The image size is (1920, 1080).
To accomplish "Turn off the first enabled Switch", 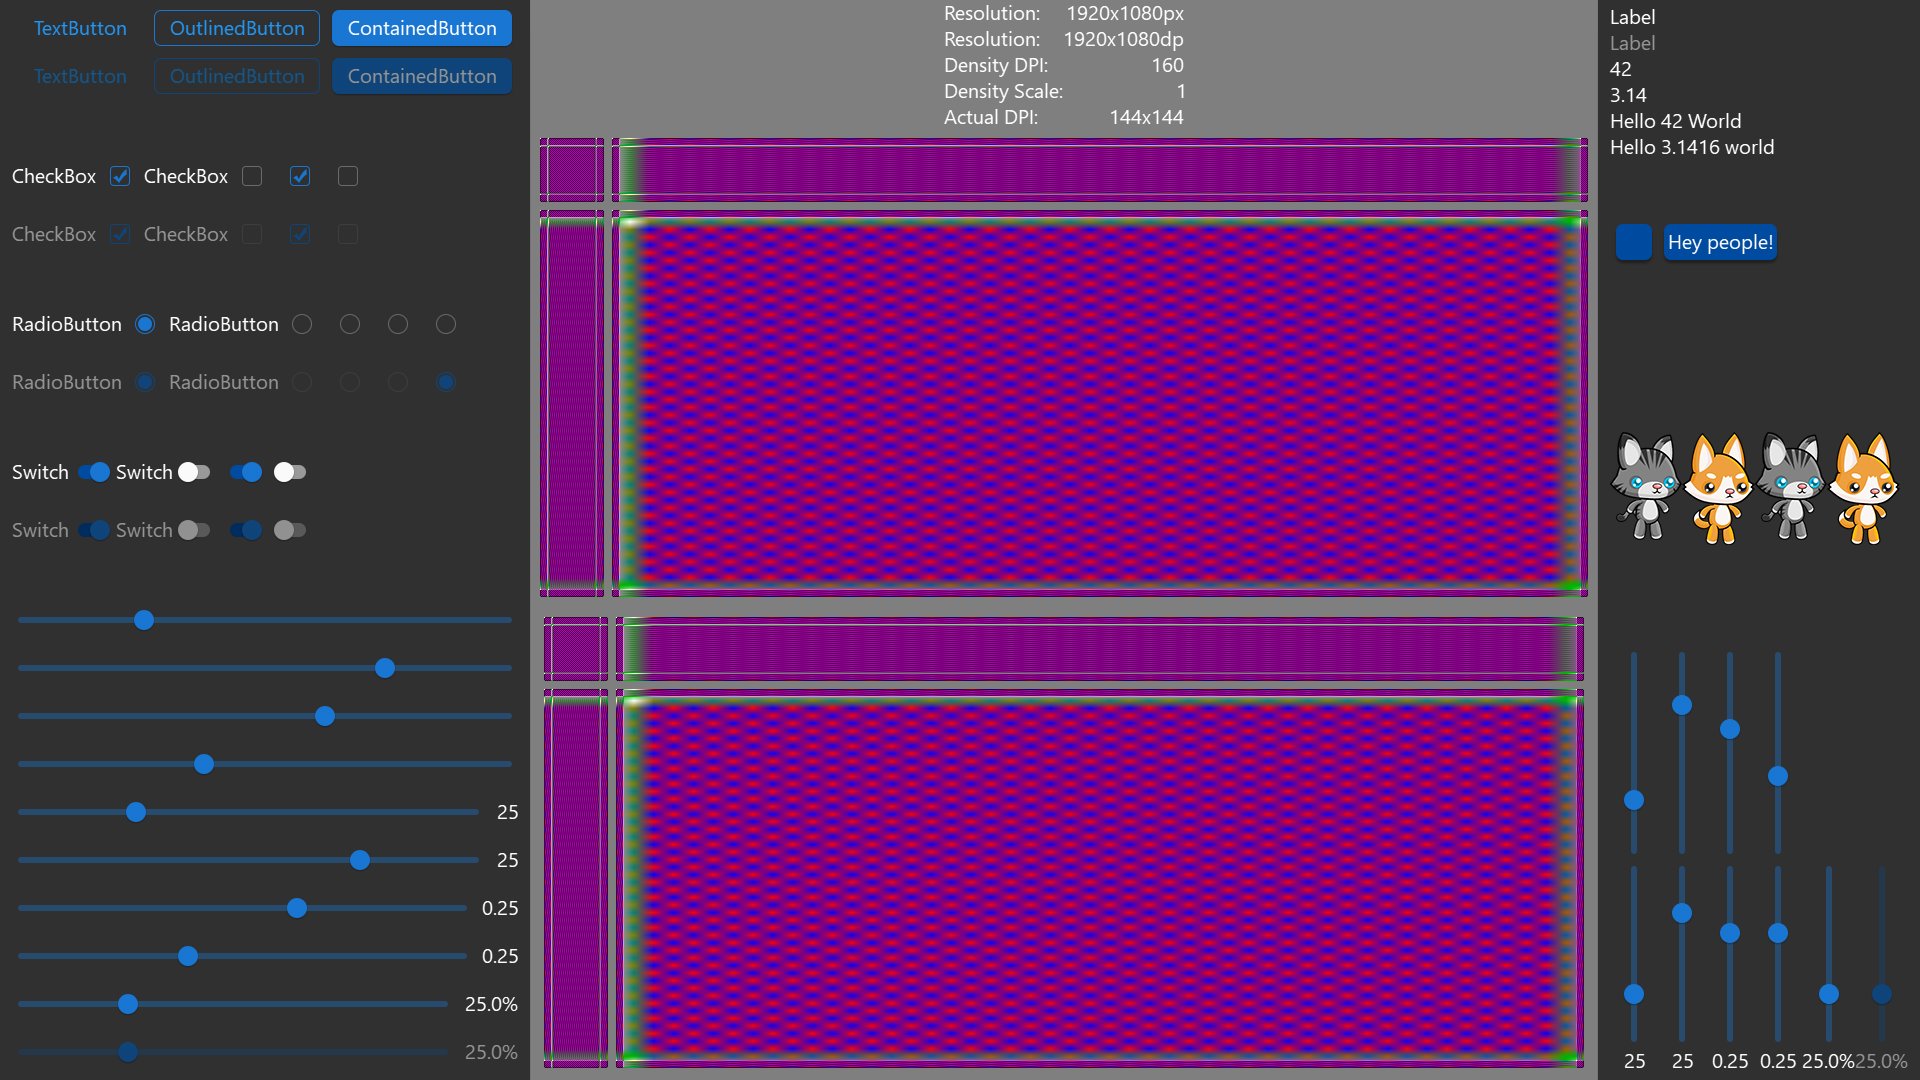I will click(94, 472).
